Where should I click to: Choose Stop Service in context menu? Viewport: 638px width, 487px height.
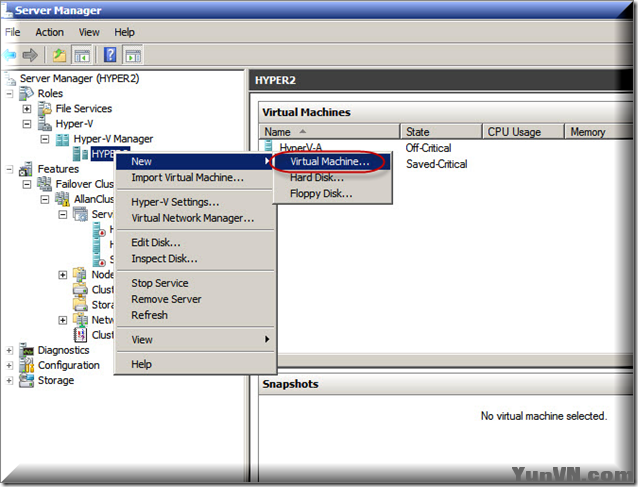point(195,283)
